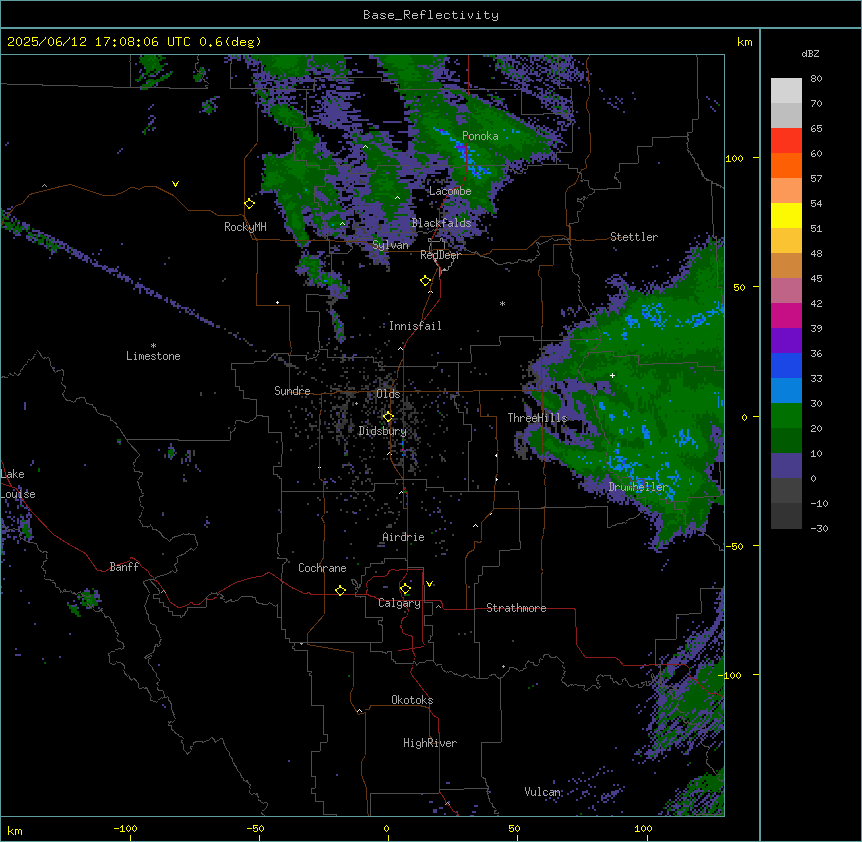The width and height of the screenshot is (862, 842).
Task: Select the Lacombe city label
Action: (x=450, y=191)
